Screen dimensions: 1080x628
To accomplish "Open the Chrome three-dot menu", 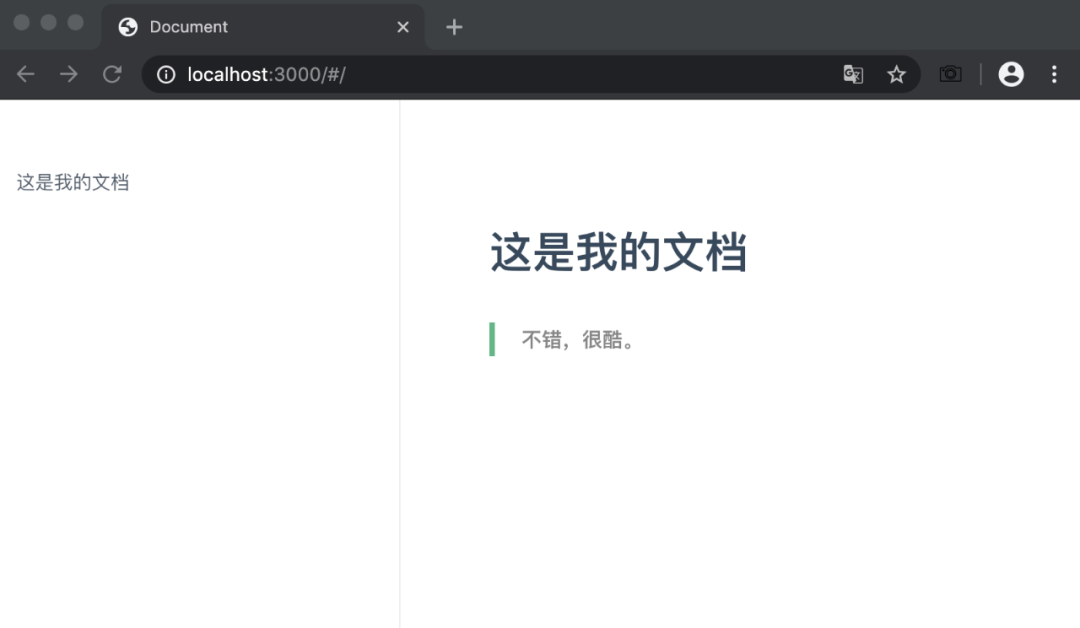I will click(1054, 74).
